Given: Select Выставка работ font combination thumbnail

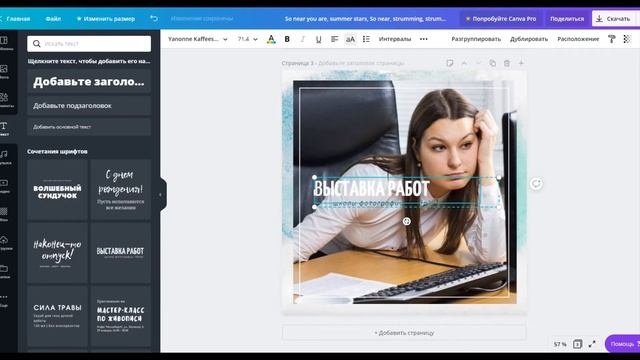Looking at the screenshot, I should pos(120,253).
